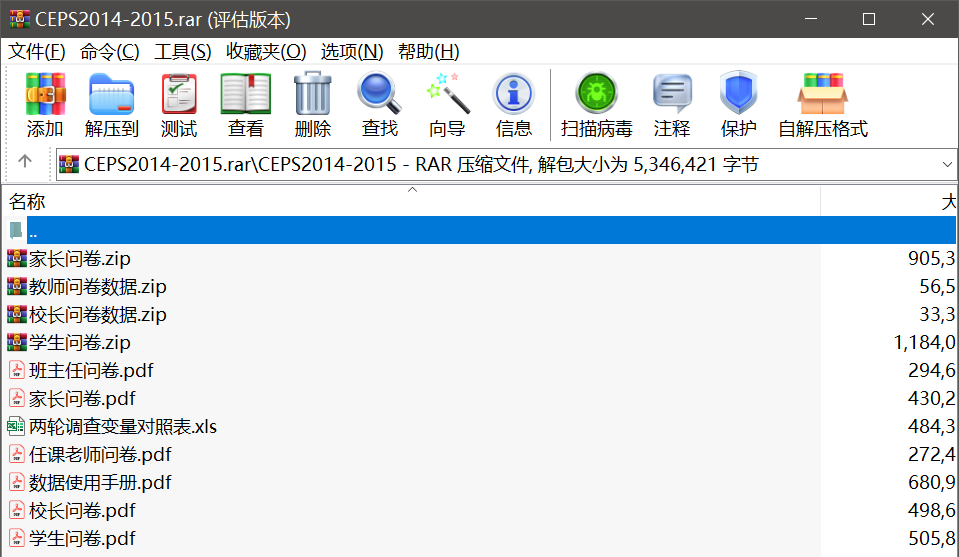Select file name 家长问卷.pdf

pos(82,399)
